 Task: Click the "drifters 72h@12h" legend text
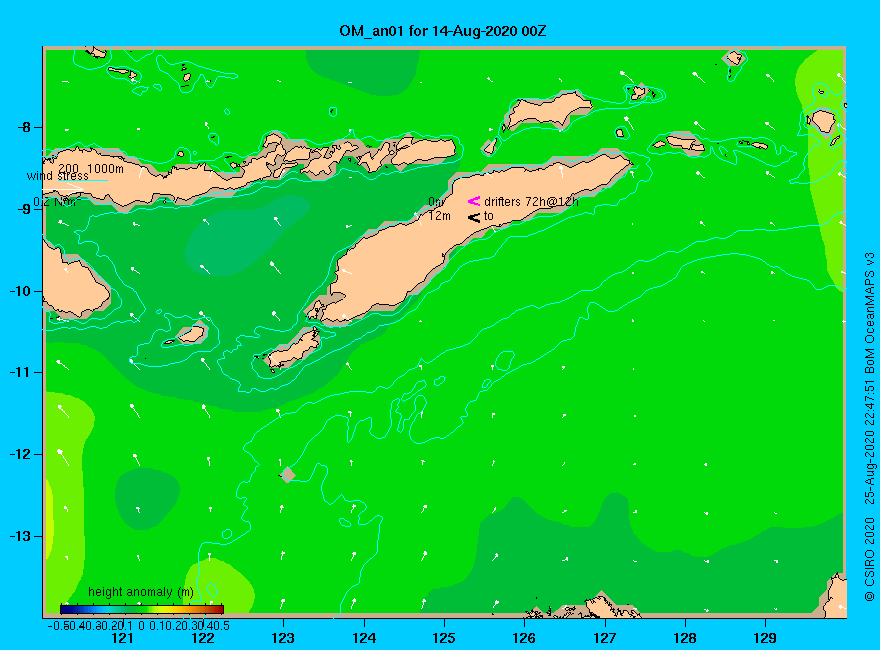531,202
